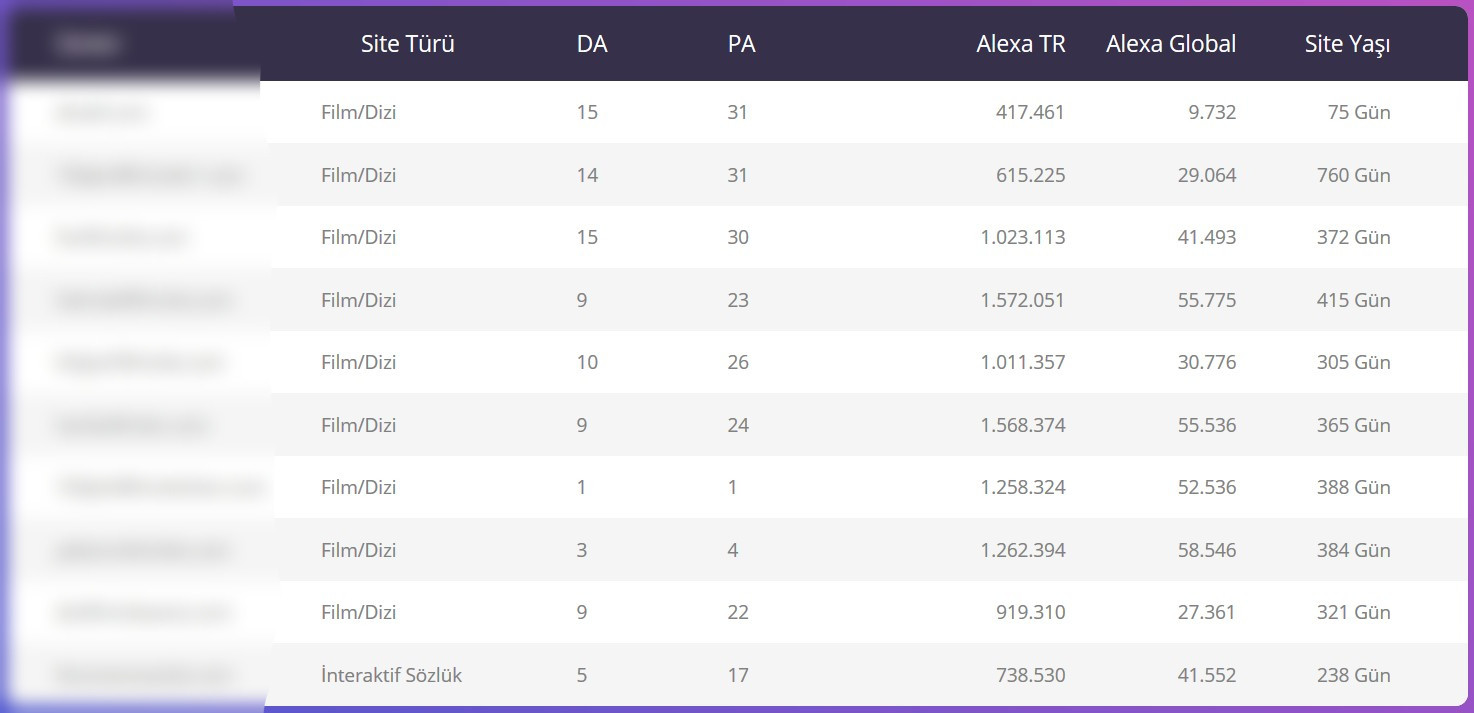1474x713 pixels.
Task: Select the 305 Gün site age cell
Action: pos(1353,362)
